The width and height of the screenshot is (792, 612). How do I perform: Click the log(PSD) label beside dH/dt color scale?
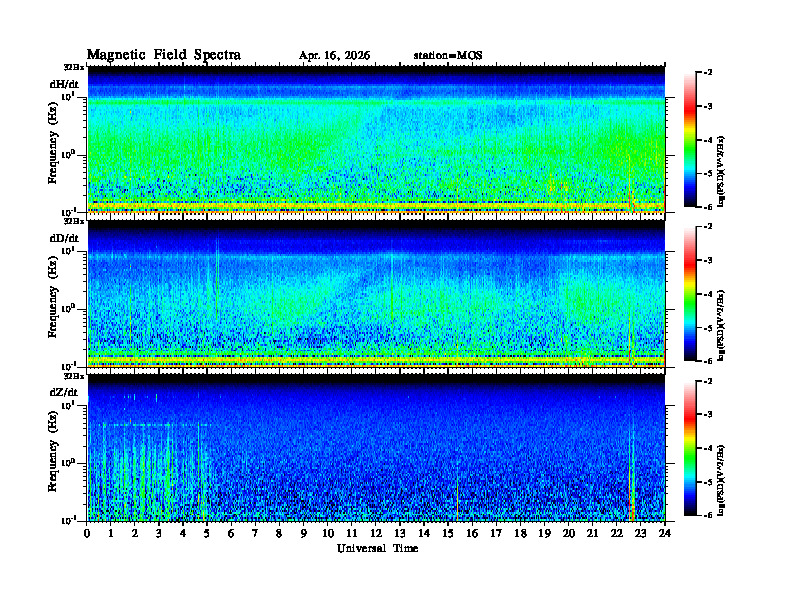(x=721, y=171)
